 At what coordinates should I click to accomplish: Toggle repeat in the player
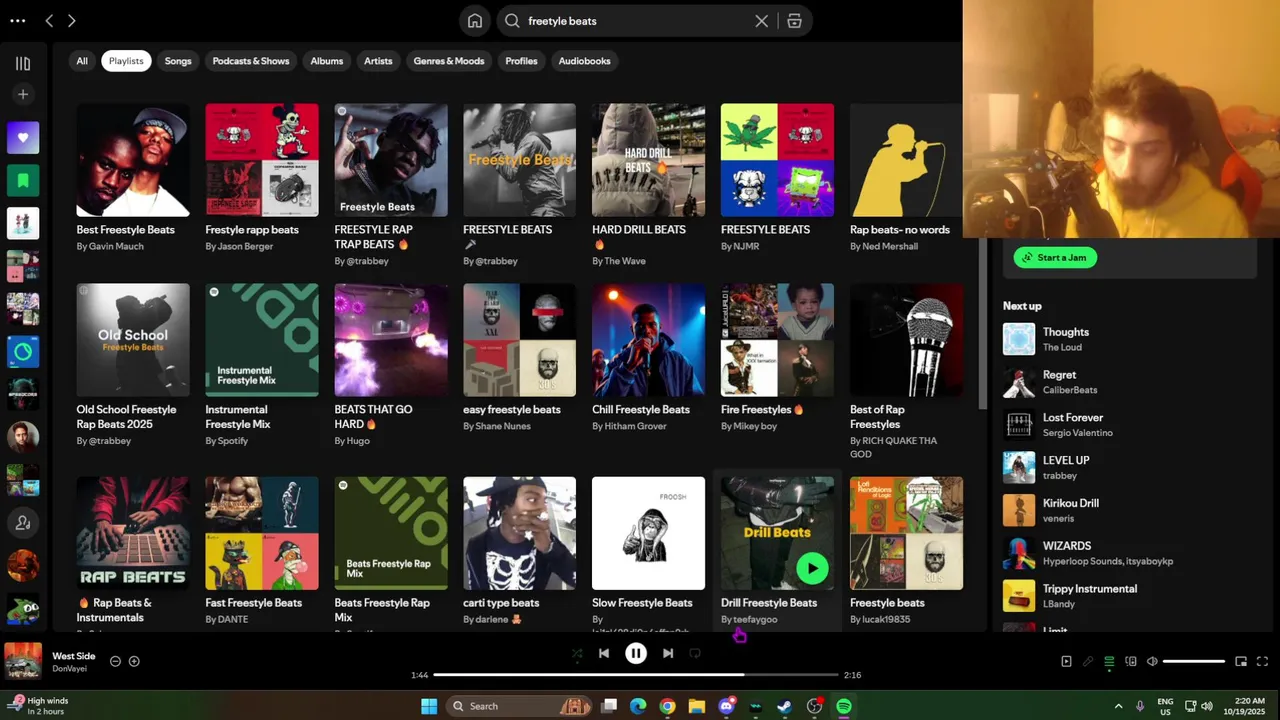[x=695, y=654]
